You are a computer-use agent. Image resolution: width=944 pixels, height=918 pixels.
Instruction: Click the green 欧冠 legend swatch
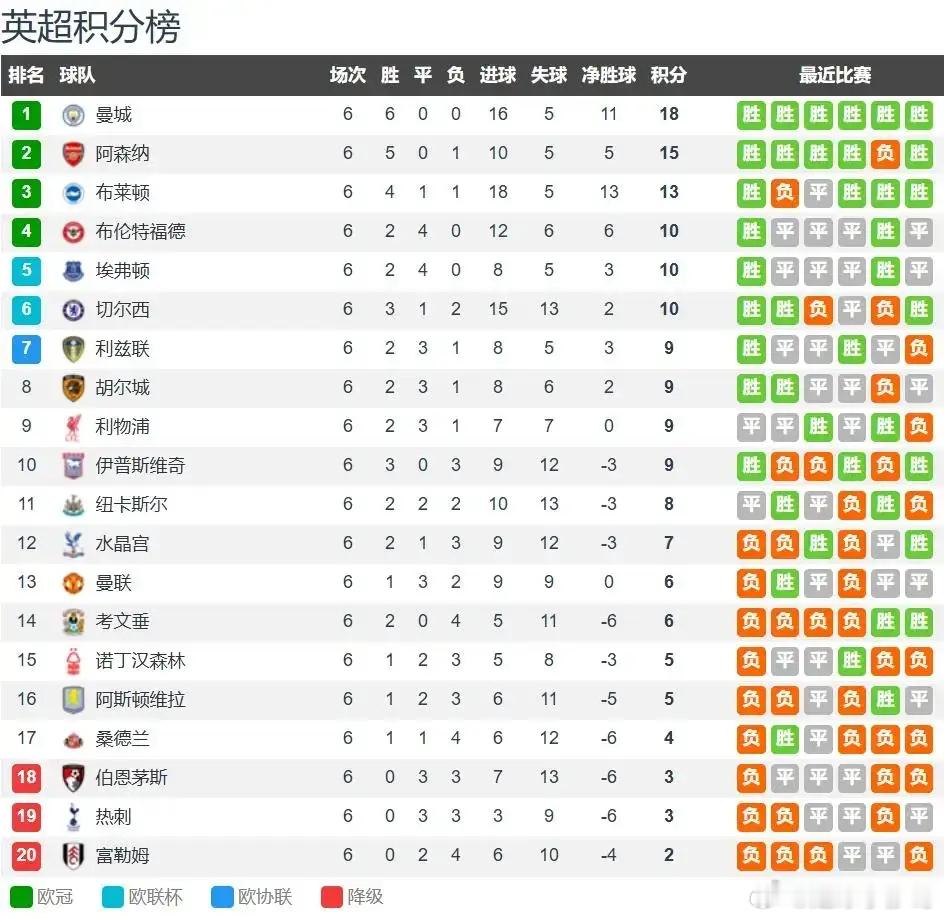point(21,896)
